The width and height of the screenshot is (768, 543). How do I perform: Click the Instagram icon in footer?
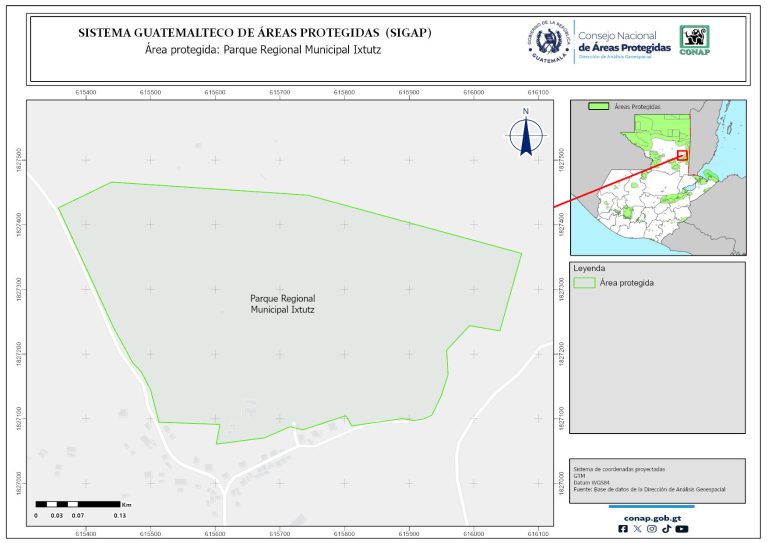point(652,529)
